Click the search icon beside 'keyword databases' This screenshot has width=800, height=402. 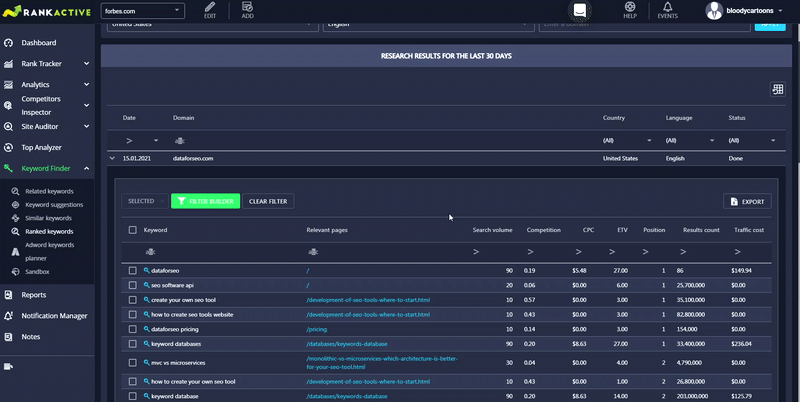click(x=146, y=344)
